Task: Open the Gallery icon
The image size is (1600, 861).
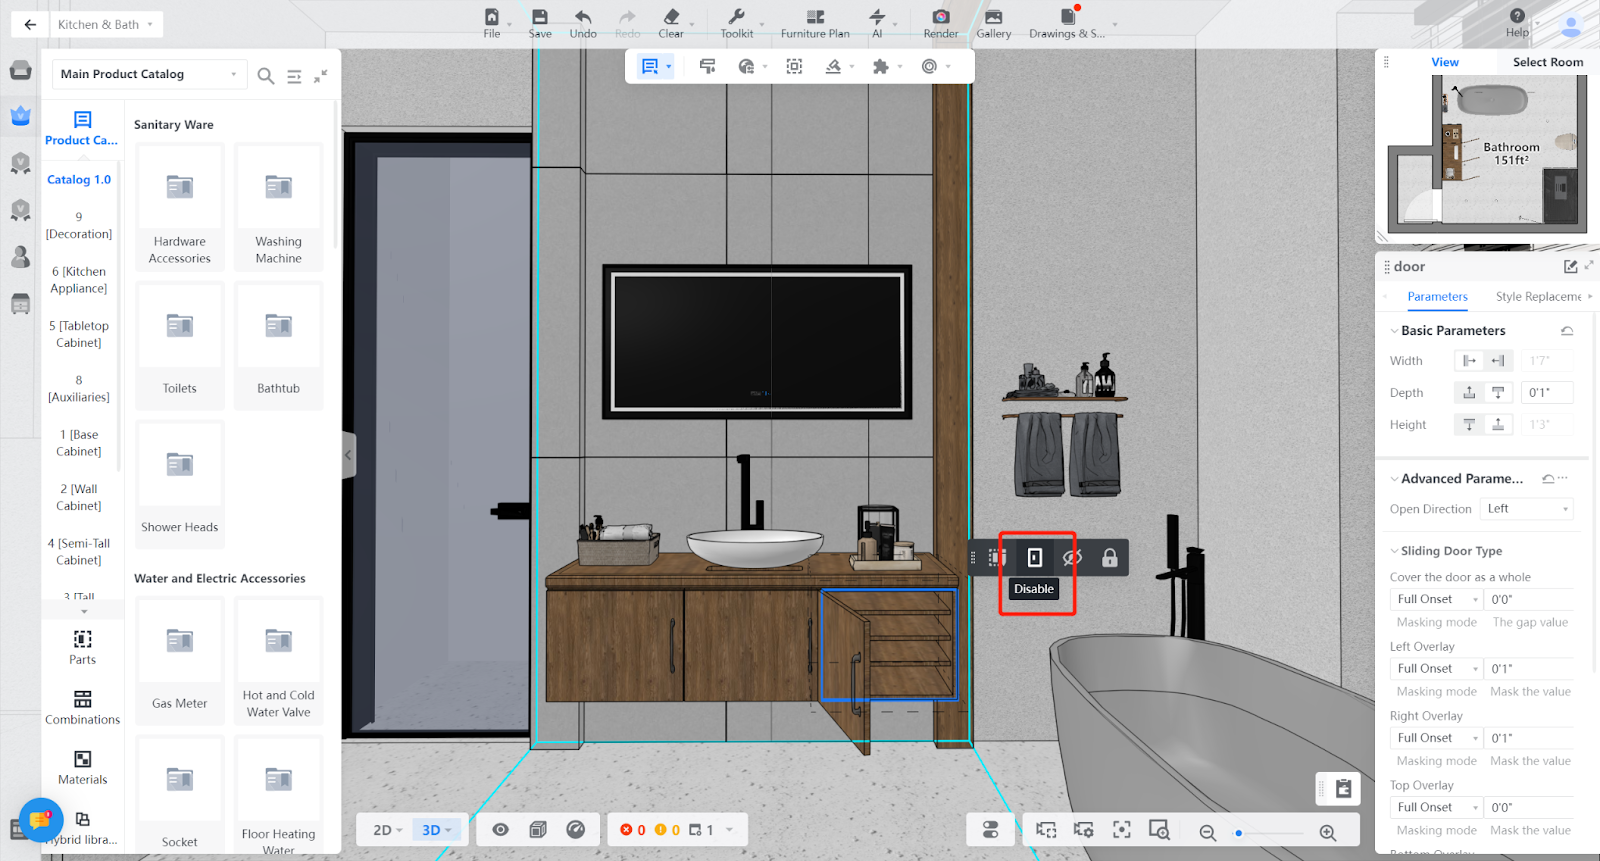Action: (x=993, y=17)
